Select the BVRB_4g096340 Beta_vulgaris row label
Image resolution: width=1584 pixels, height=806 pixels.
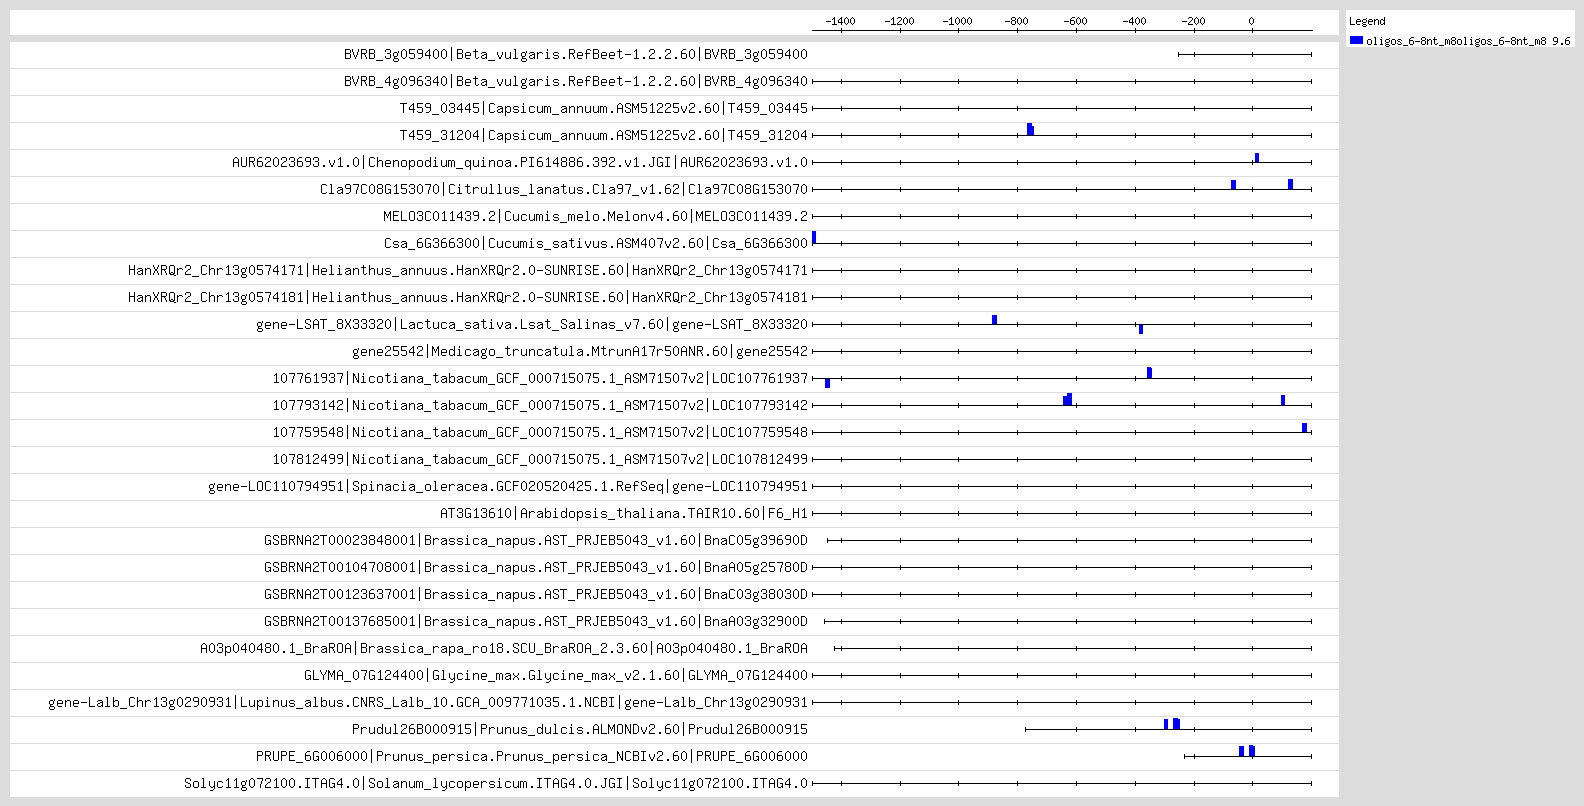(x=576, y=81)
